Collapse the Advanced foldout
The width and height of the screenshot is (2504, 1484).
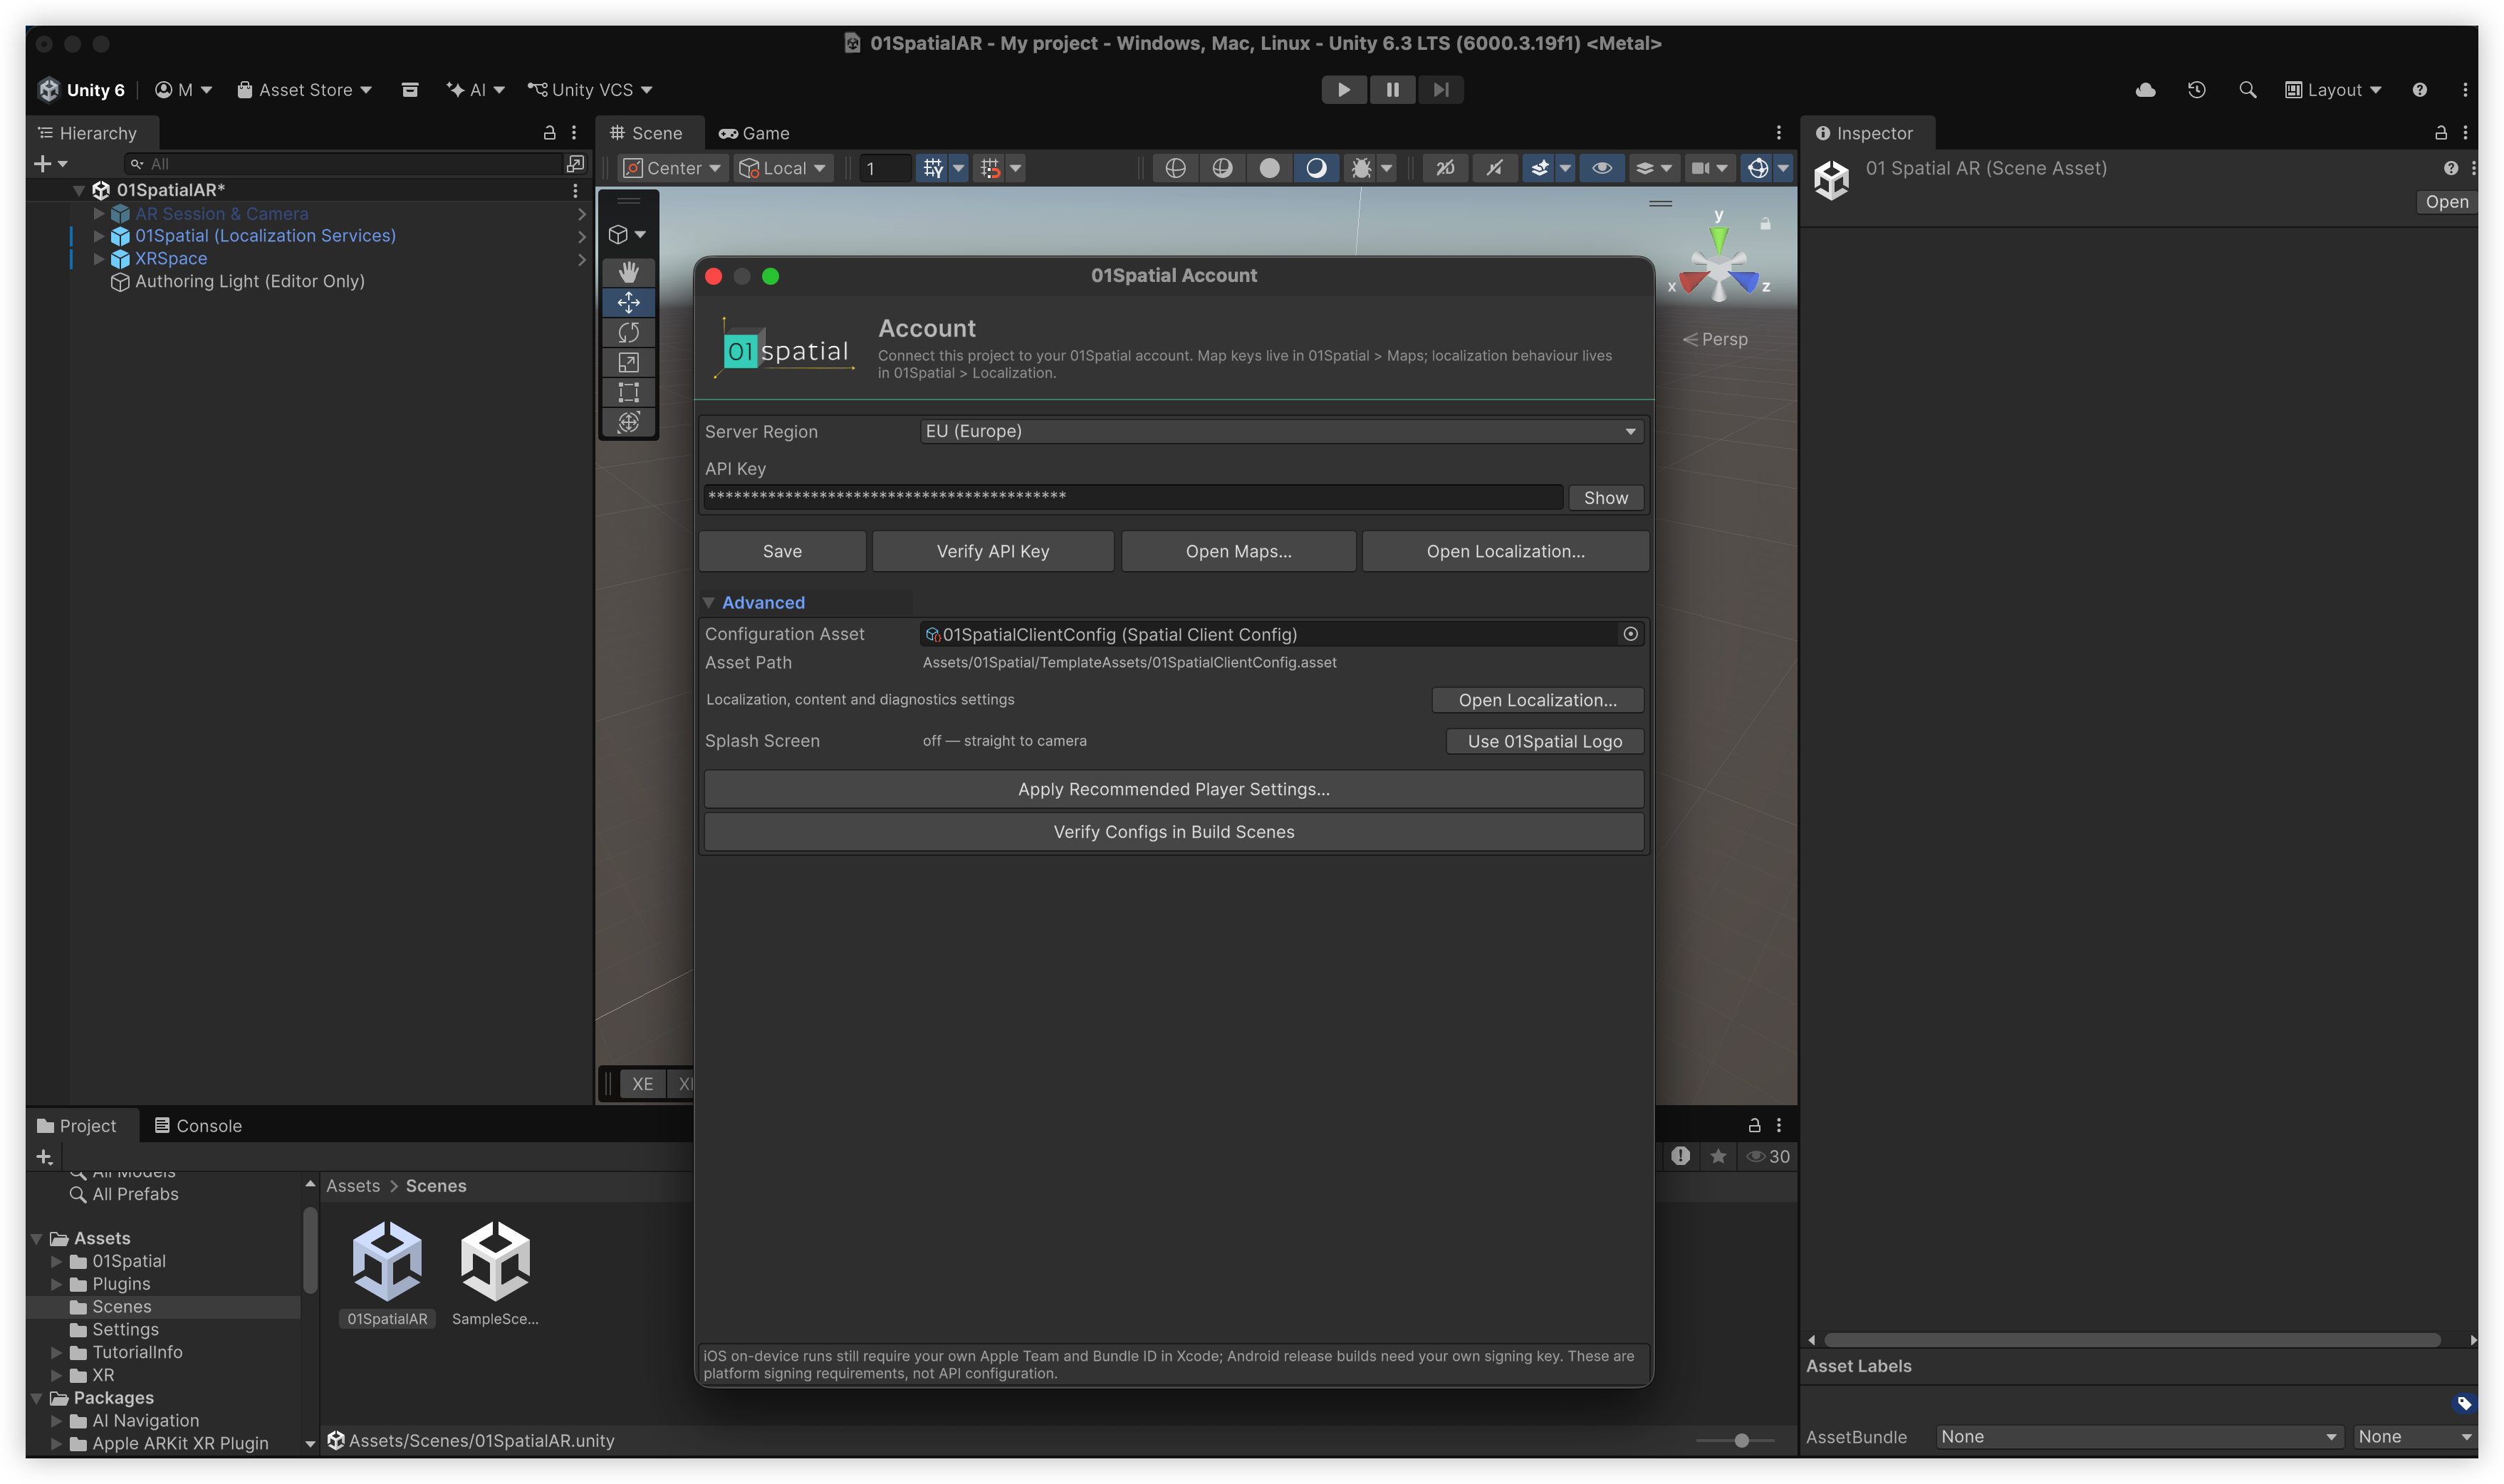click(709, 602)
